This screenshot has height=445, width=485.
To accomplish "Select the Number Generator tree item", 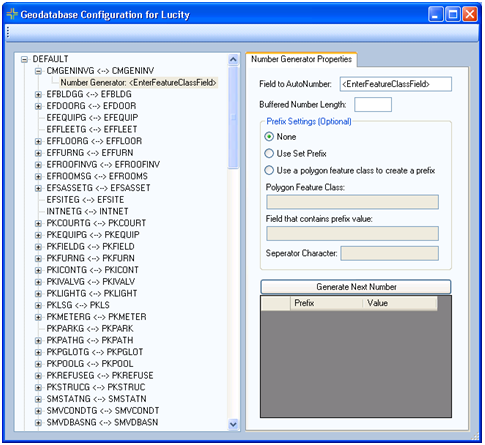I will [138, 82].
